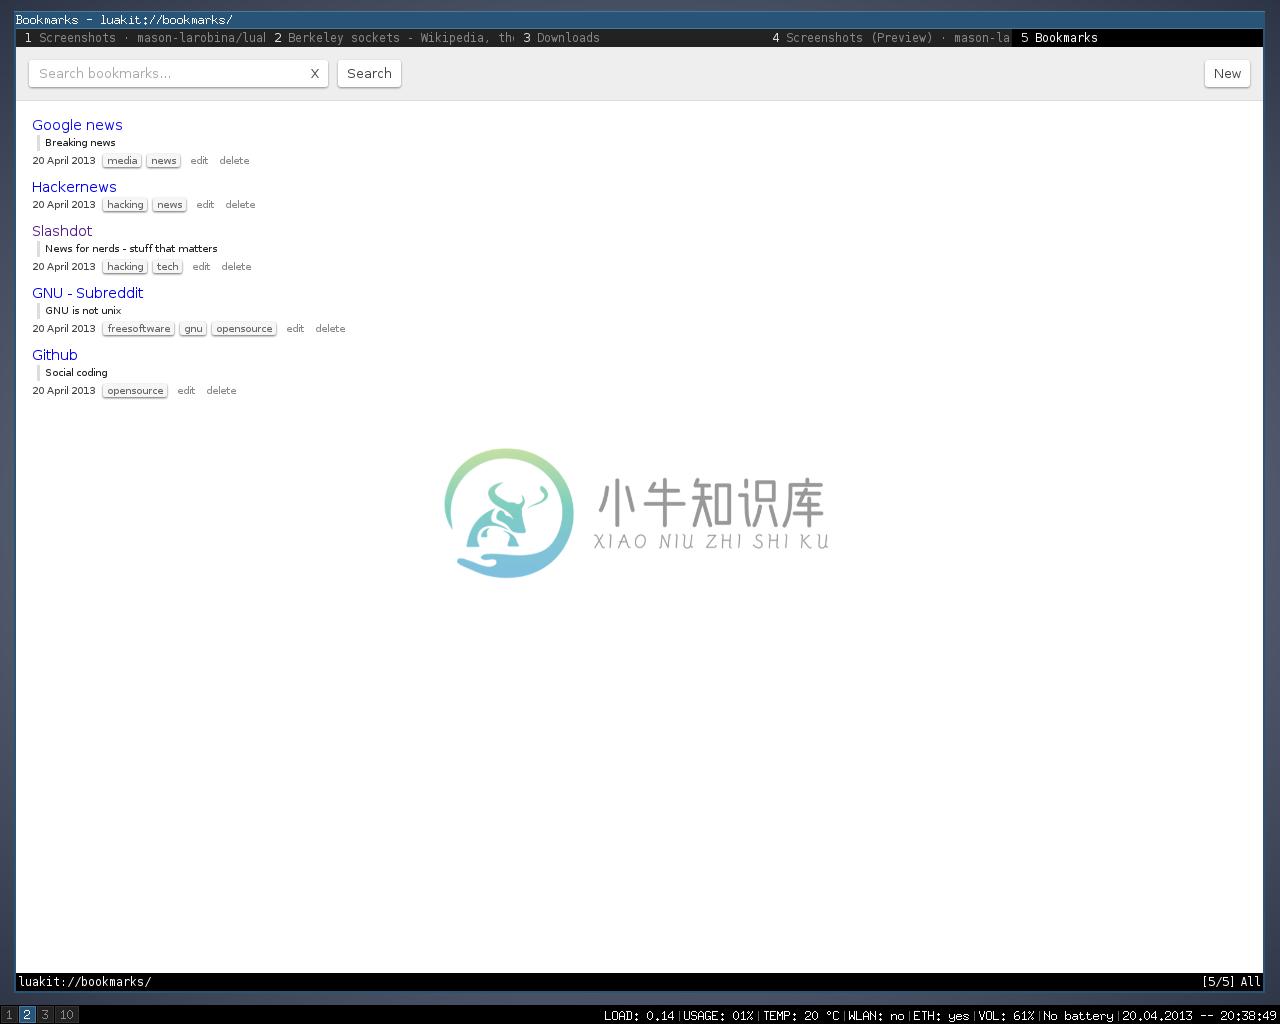Click the luakit://bookmarks/ status bar URL

[x=85, y=982]
